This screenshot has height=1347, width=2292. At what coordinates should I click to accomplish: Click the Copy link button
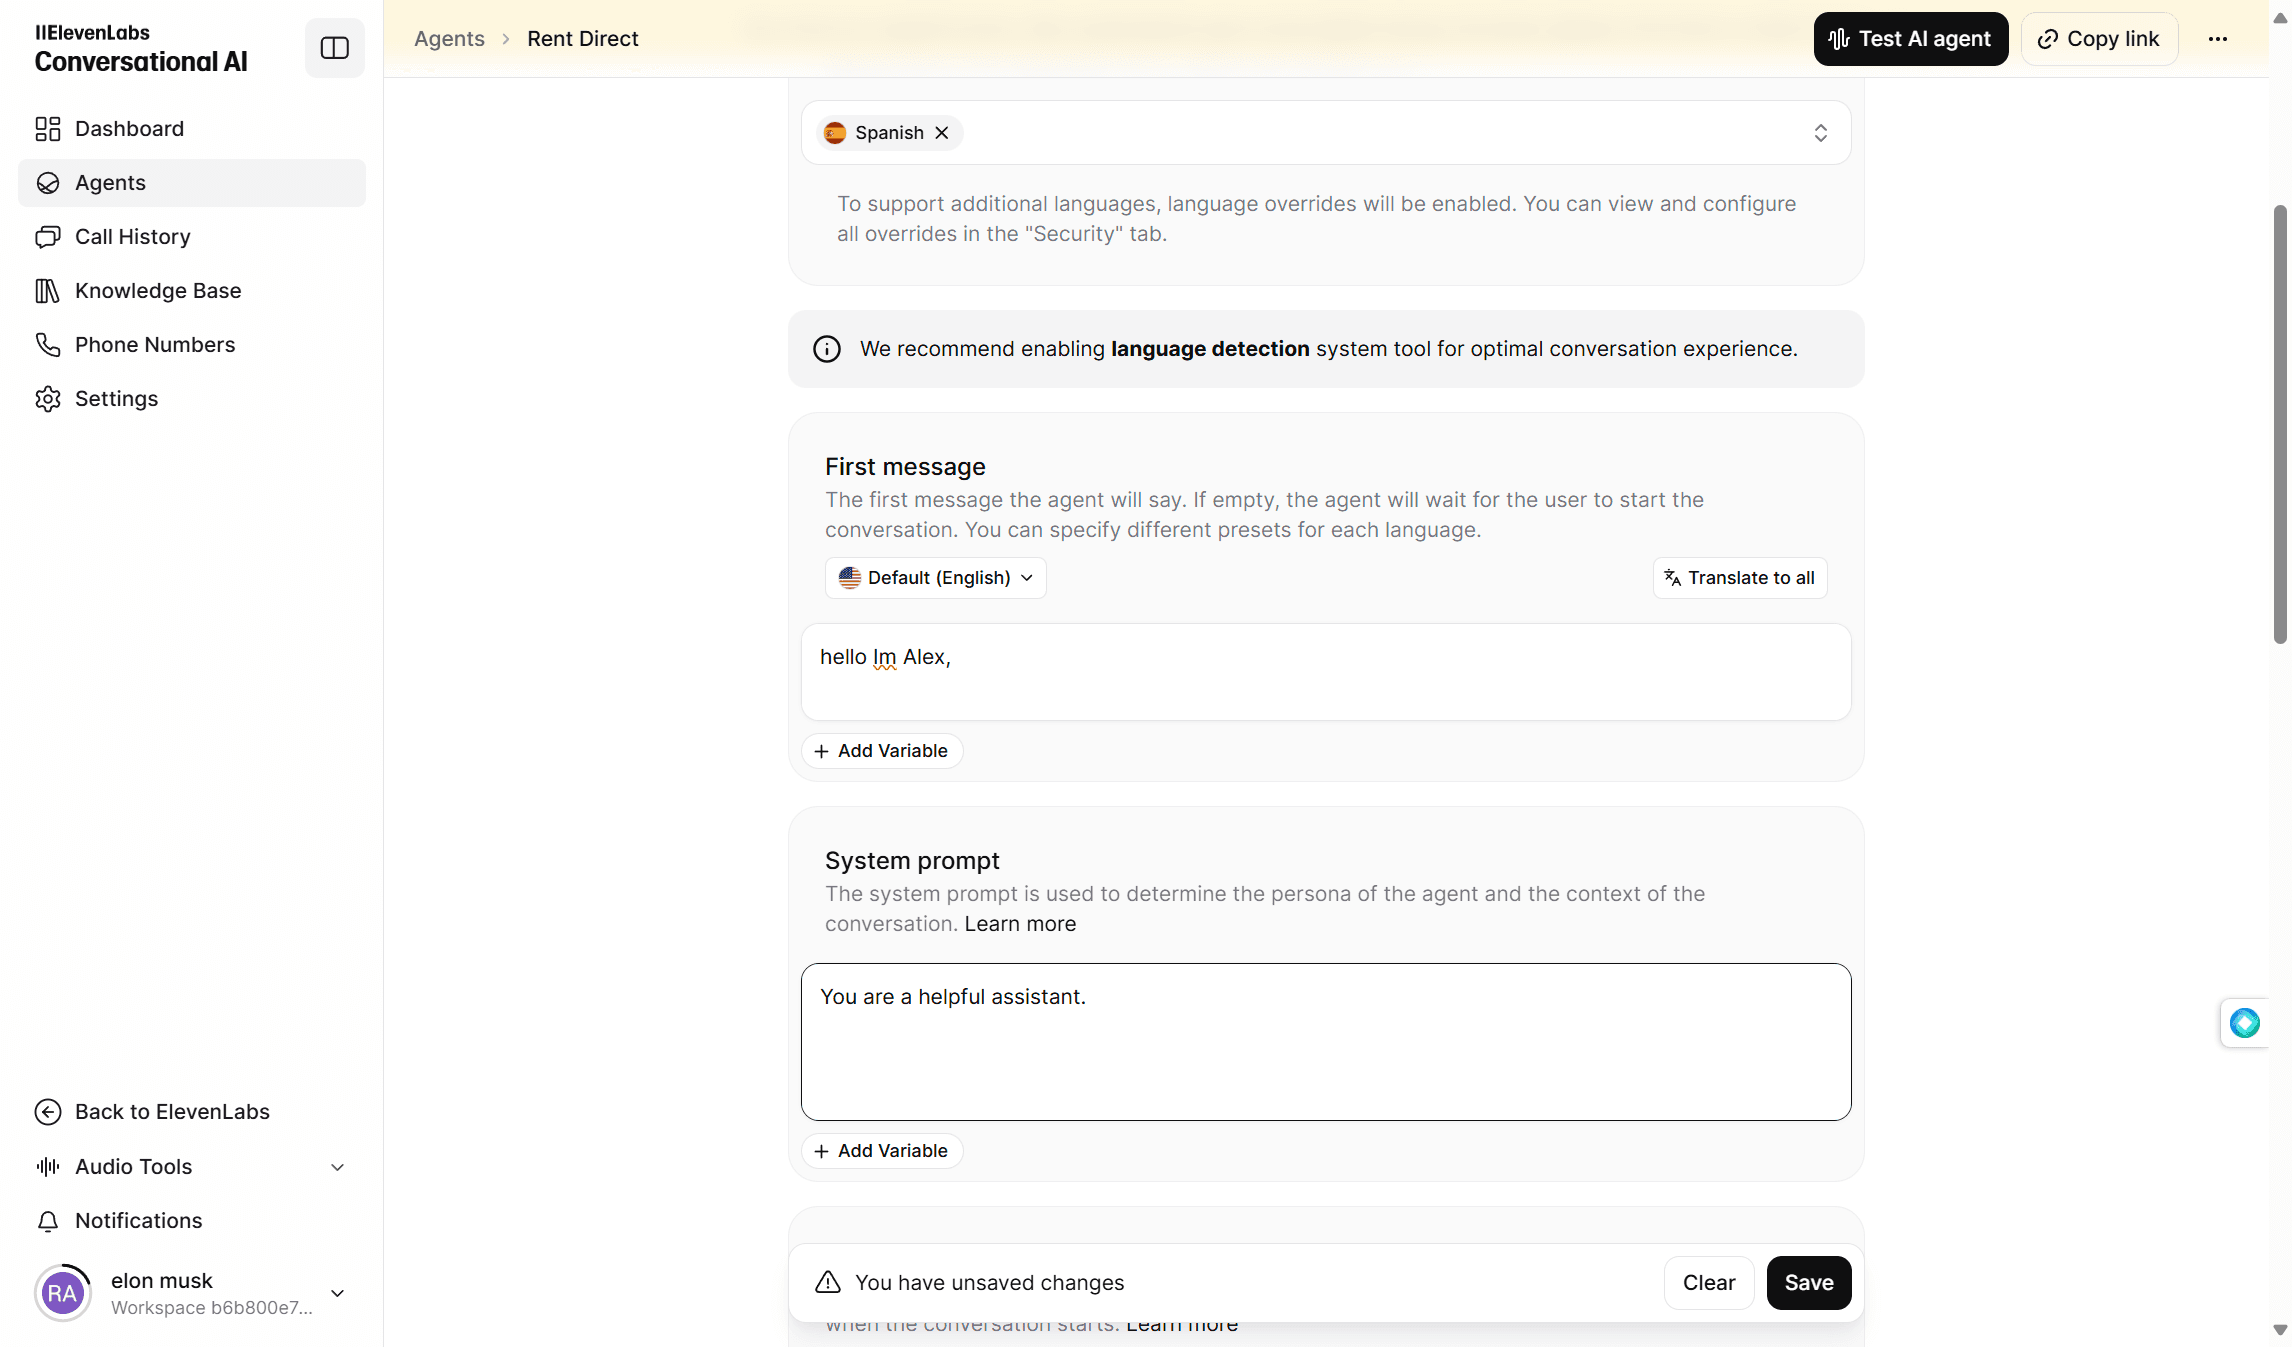tap(2099, 39)
